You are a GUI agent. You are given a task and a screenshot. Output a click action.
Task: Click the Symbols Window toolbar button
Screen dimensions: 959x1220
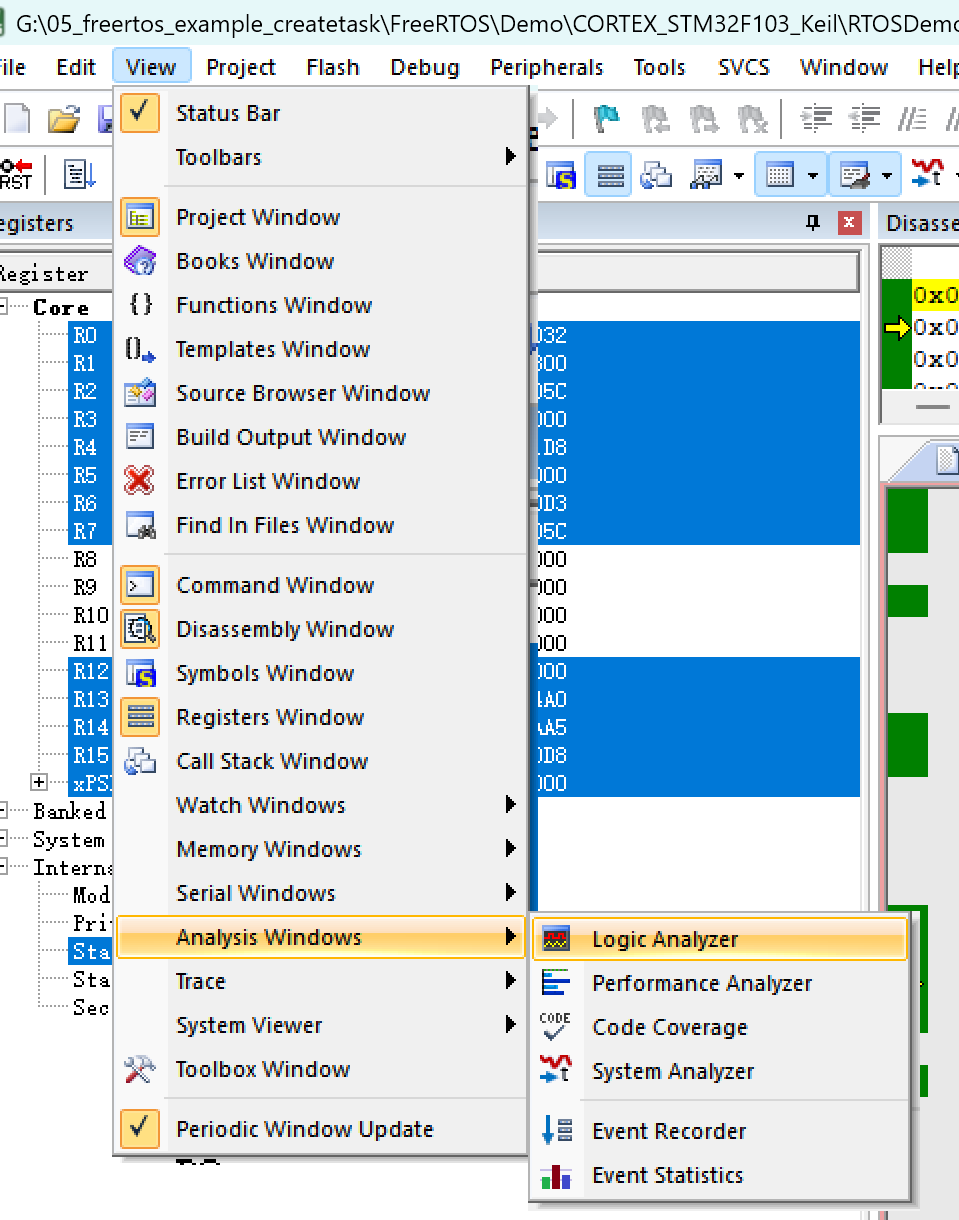coord(560,175)
